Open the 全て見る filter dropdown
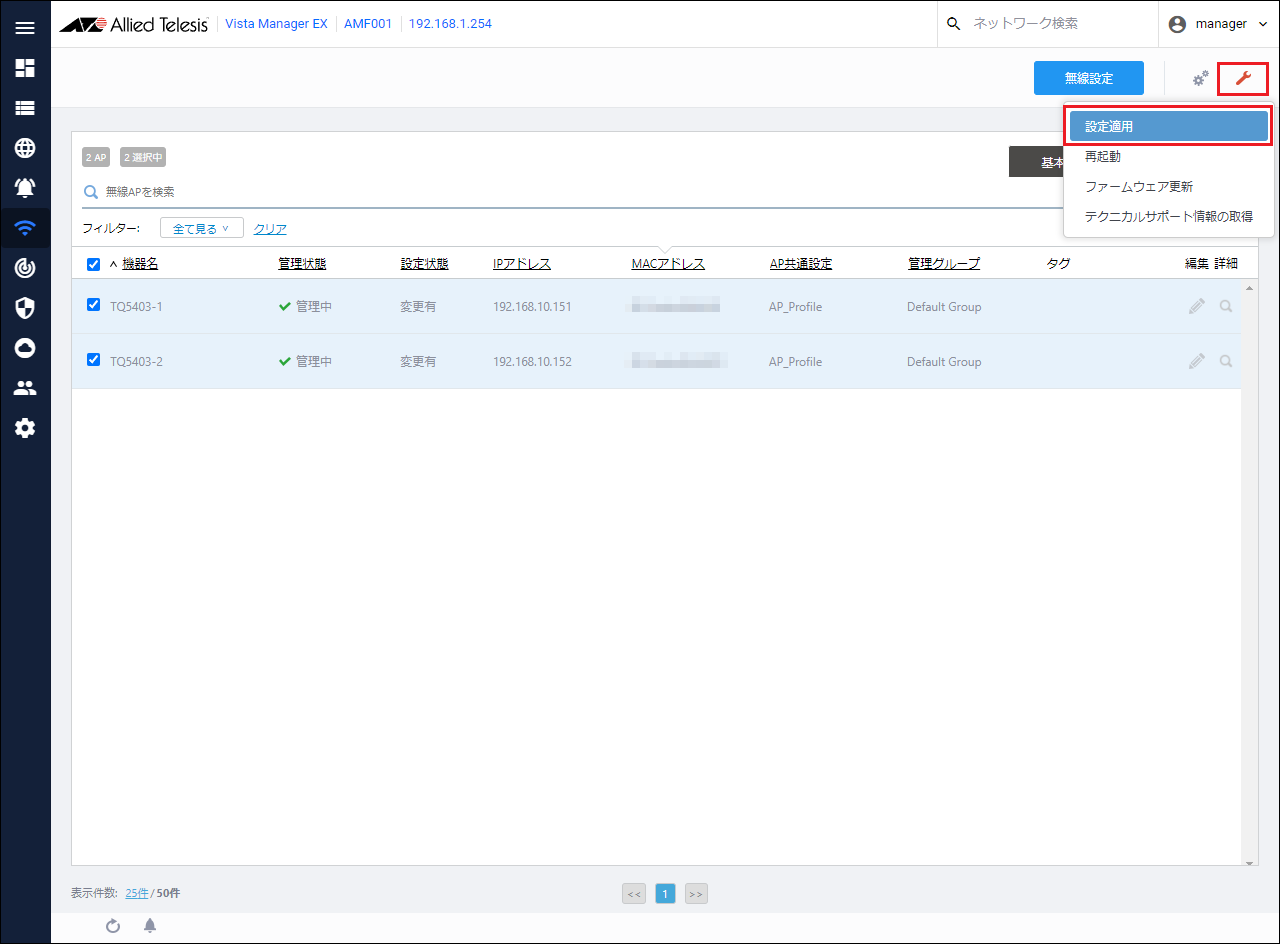The image size is (1280, 944). coord(201,229)
